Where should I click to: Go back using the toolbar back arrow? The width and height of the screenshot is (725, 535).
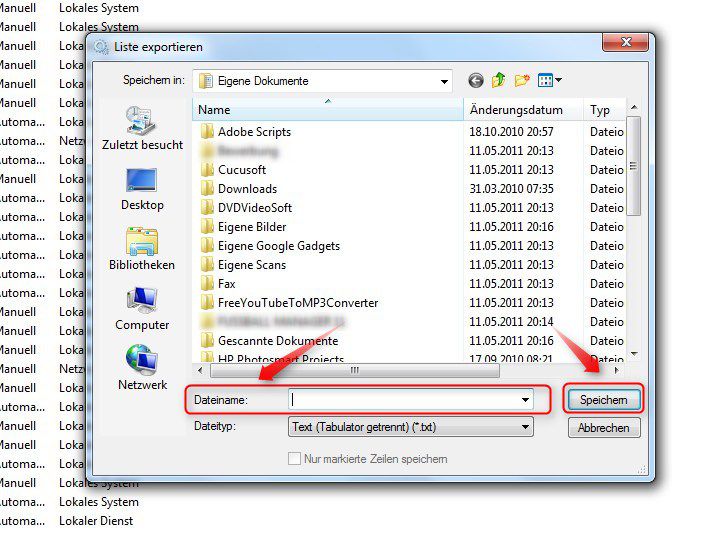[x=476, y=81]
